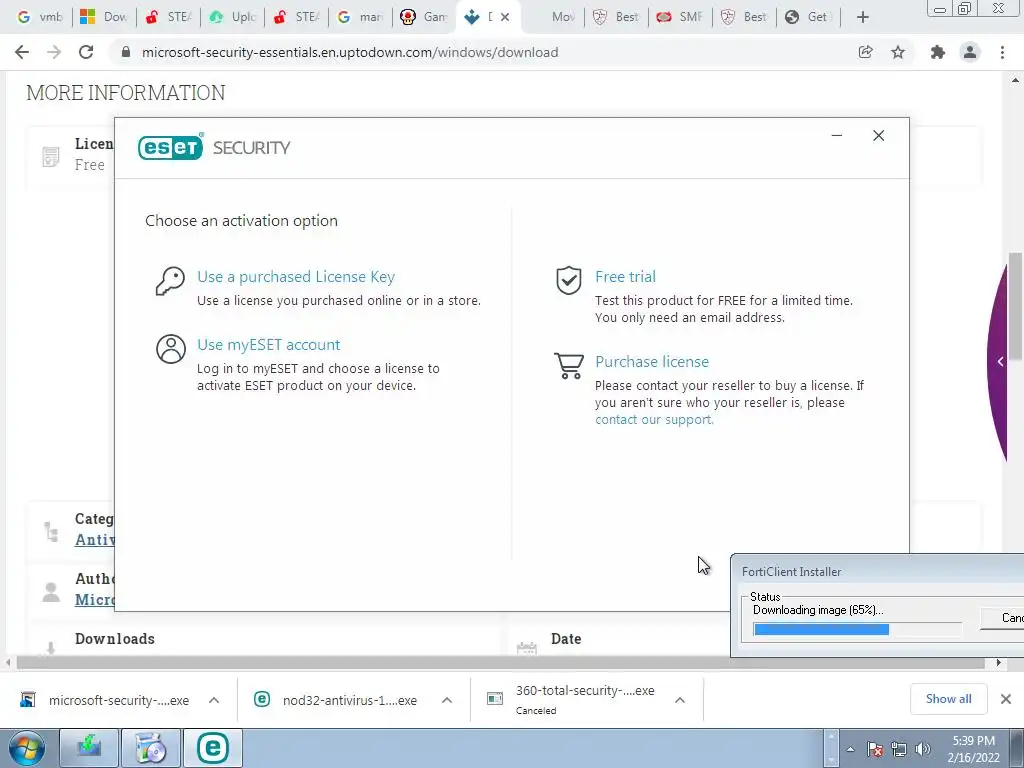Image resolution: width=1024 pixels, height=768 pixels.
Task: Click the ESET taskbar icon
Action: pyautogui.click(x=213, y=748)
